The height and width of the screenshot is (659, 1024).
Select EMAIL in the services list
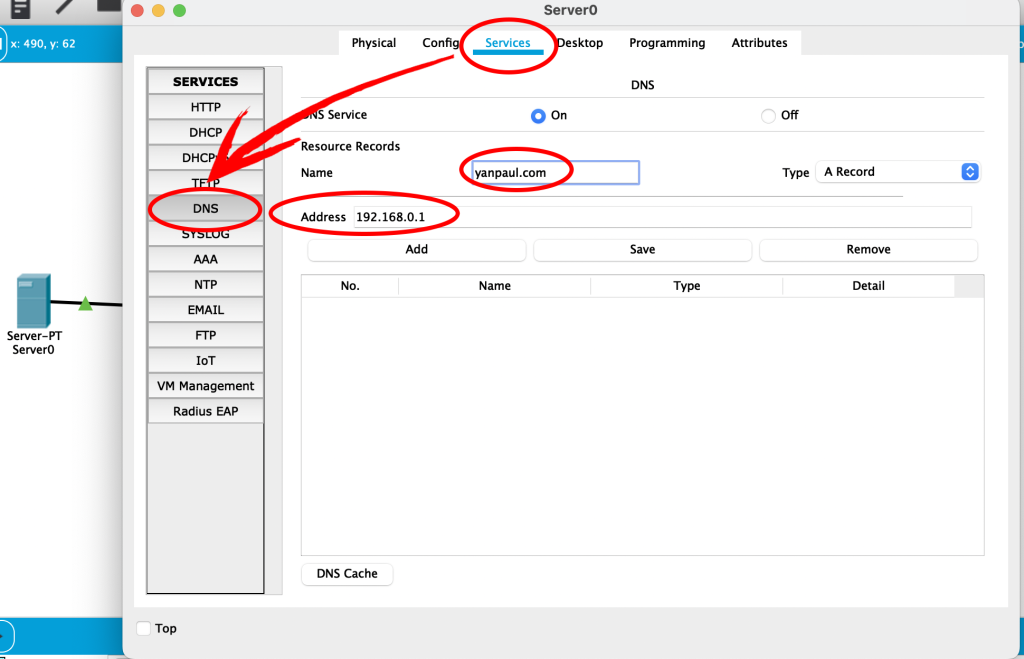pos(205,310)
